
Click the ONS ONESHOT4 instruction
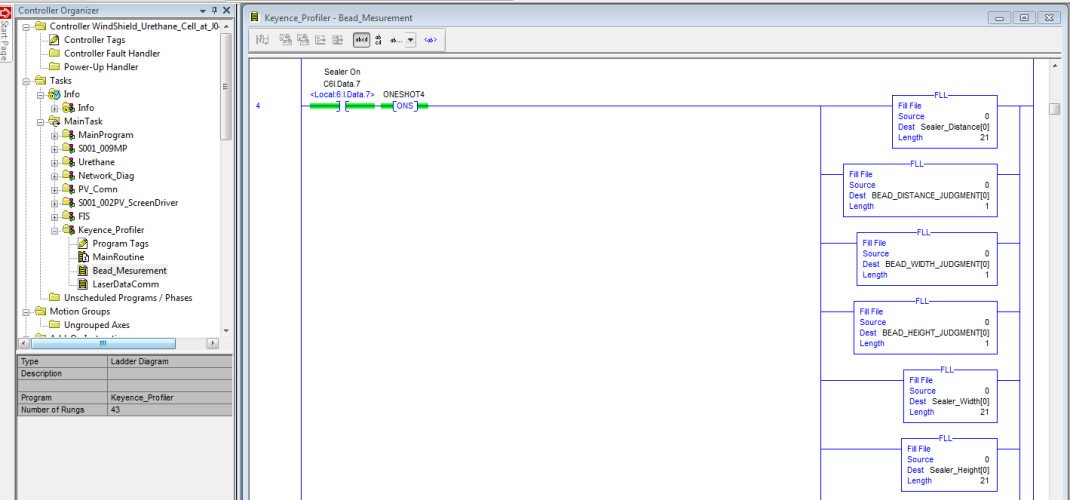pyautogui.click(x=404, y=105)
